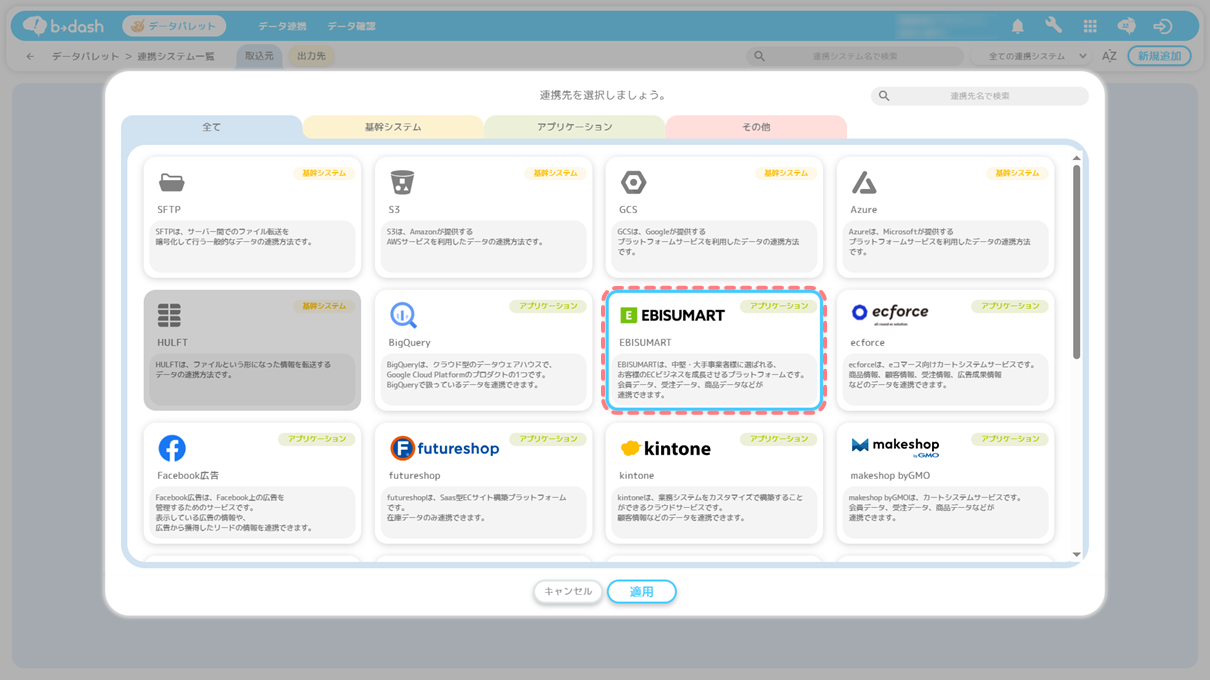Click the futureshop description text
1210x680 pixels.
[477, 507]
